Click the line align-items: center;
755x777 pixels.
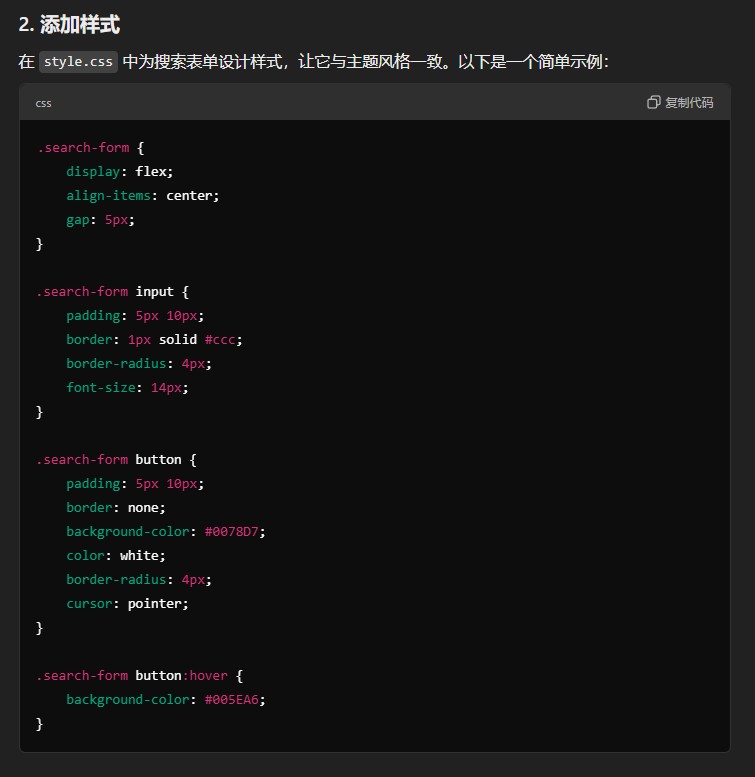click(x=143, y=195)
